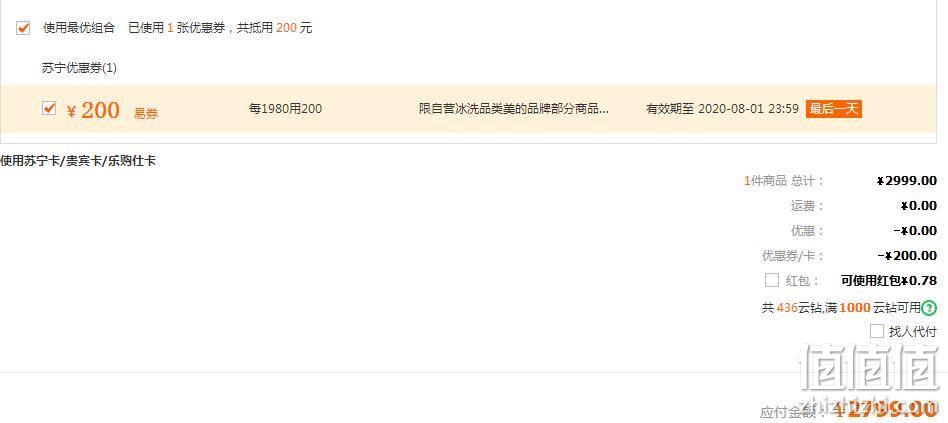Uncheck the 使用最优组合 checkbox
948x423 pixels.
pyautogui.click(x=23, y=28)
